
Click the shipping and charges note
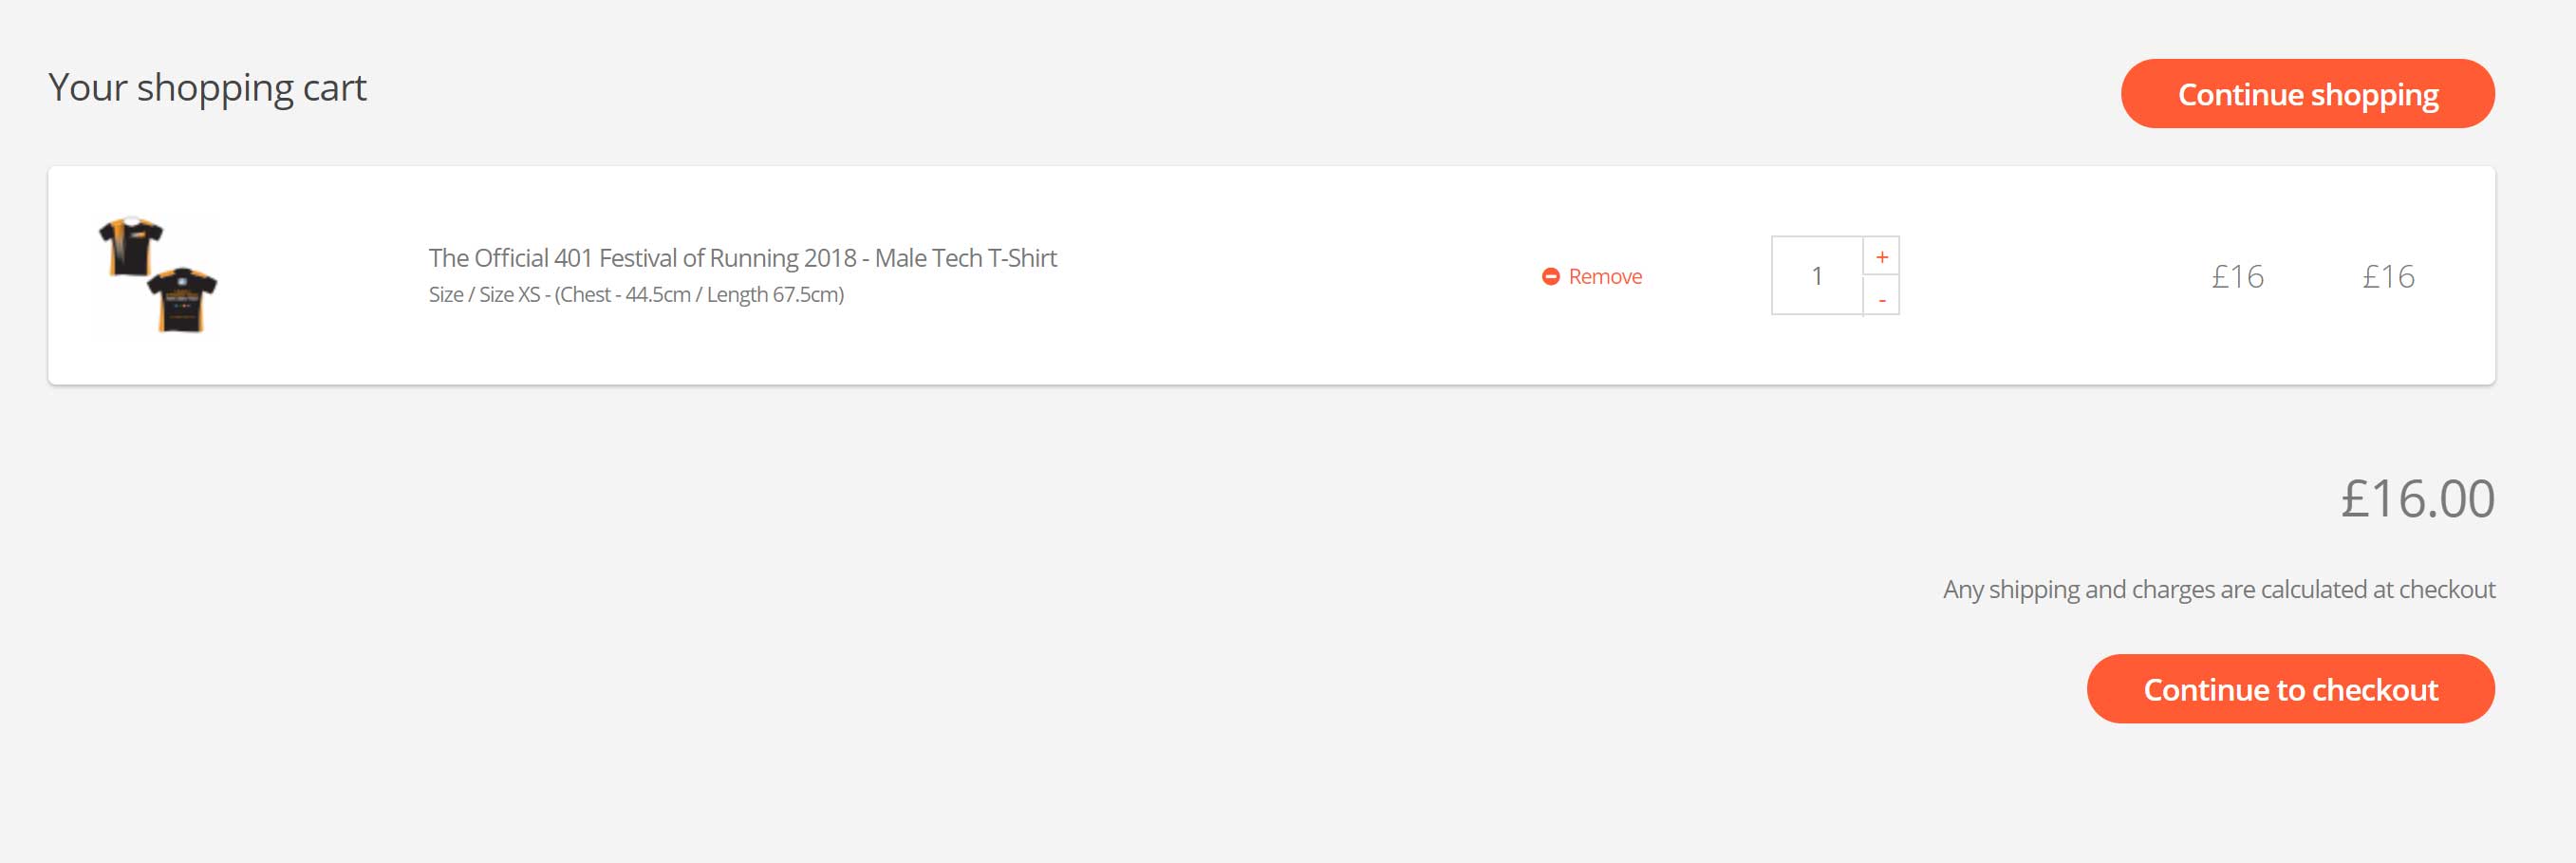2218,589
